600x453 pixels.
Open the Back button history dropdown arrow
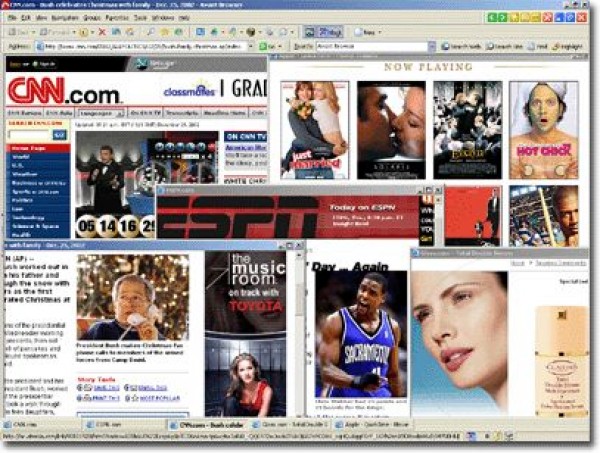coord(34,33)
